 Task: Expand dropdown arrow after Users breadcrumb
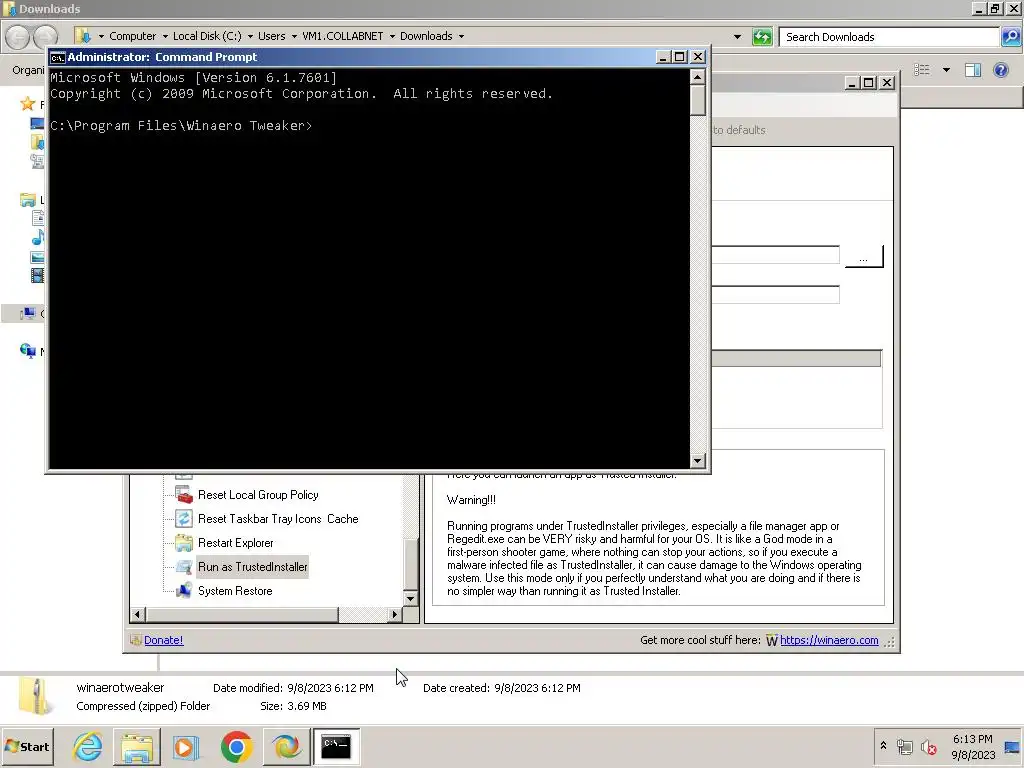294,37
